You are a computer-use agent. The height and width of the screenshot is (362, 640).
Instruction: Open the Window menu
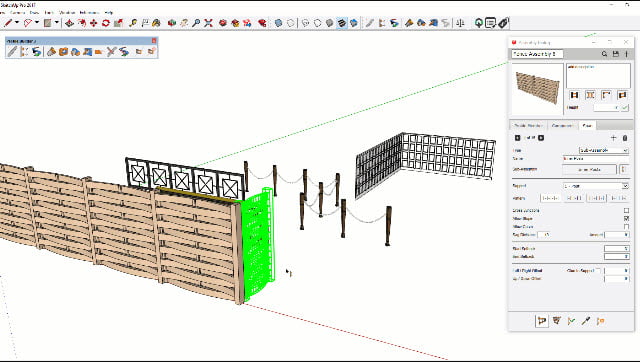click(x=67, y=13)
